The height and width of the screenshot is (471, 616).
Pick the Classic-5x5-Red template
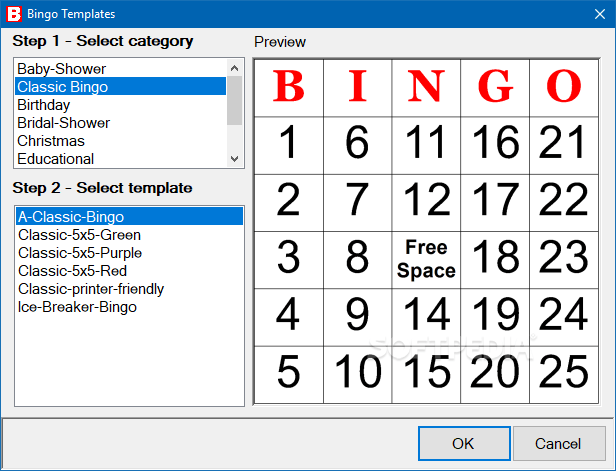(129, 271)
